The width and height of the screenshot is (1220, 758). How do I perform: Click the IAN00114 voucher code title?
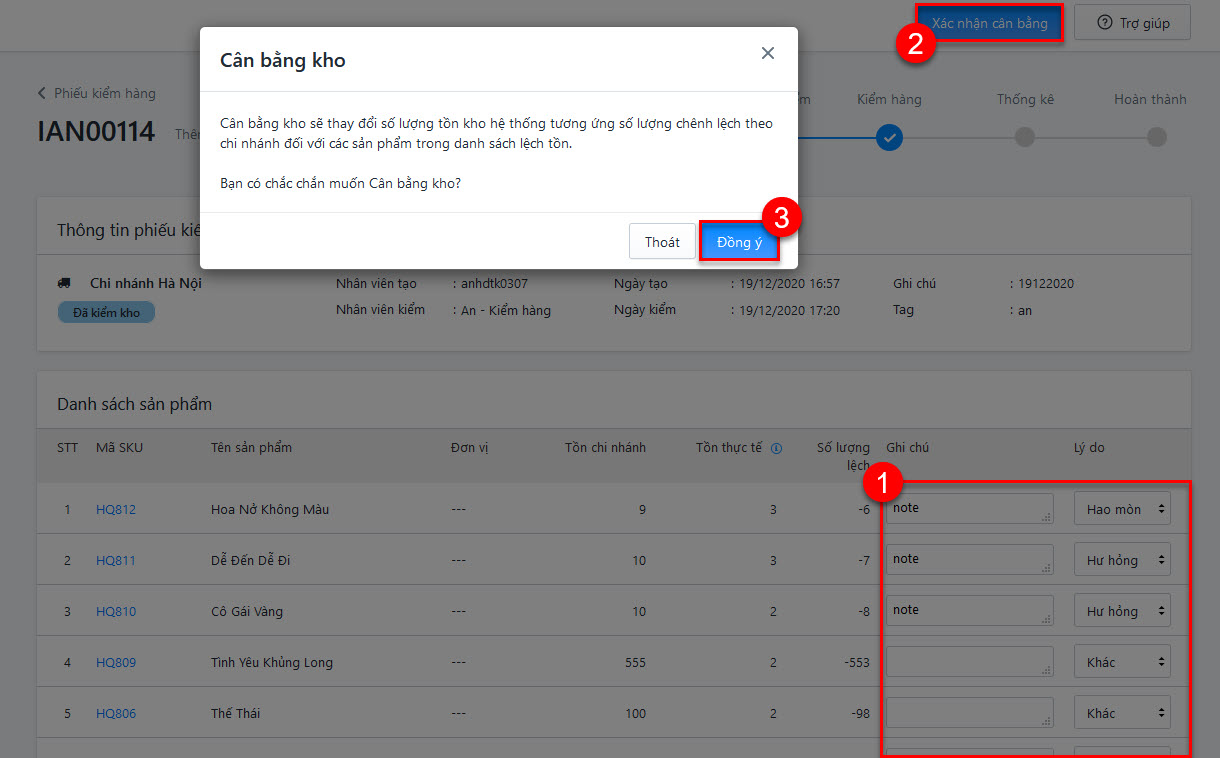[96, 131]
